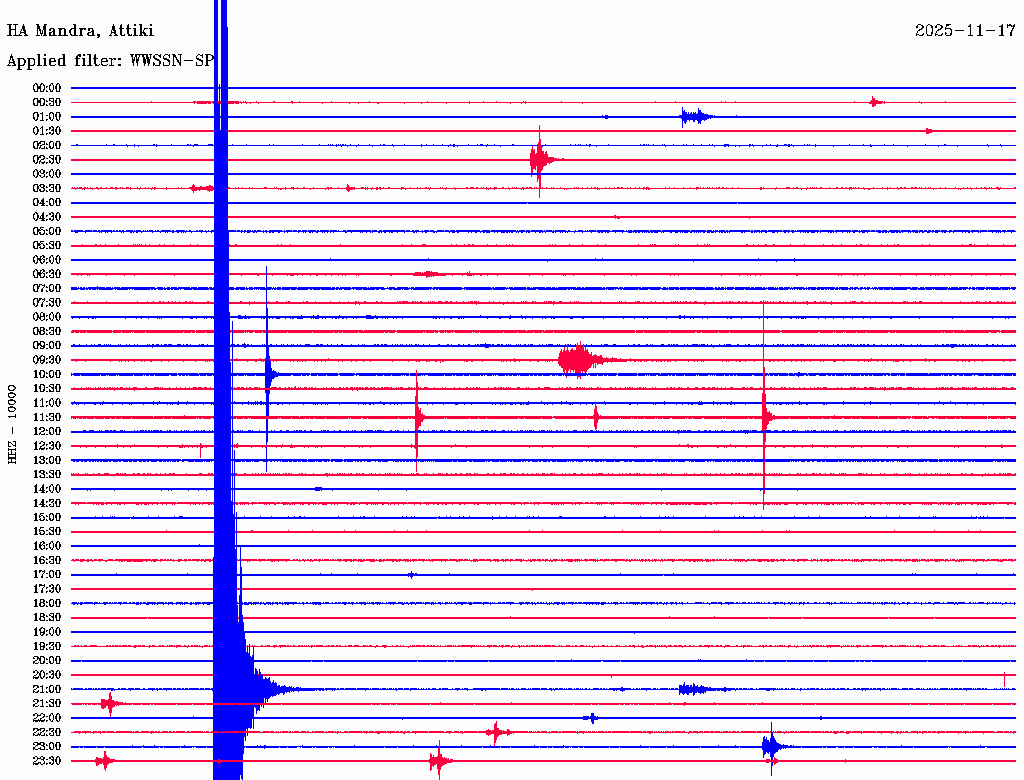This screenshot has width=1024, height=780.
Task: Select the 01:30 time label
Action: pyautogui.click(x=47, y=131)
